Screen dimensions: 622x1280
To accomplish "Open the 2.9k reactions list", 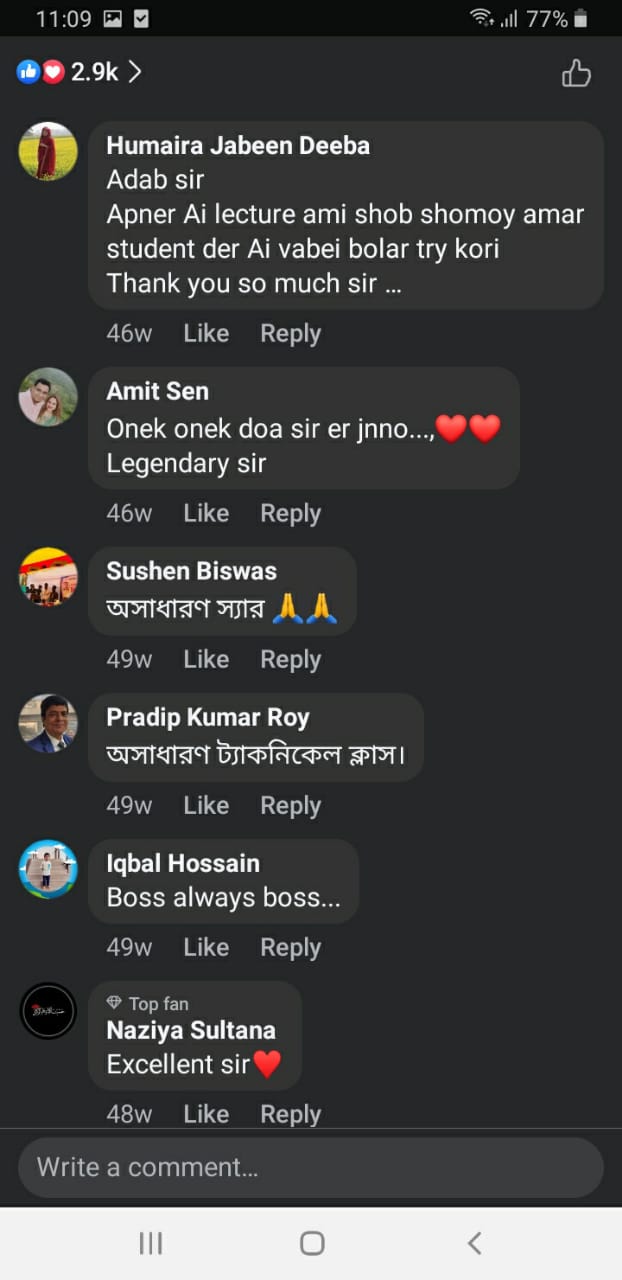I will pyautogui.click(x=80, y=72).
